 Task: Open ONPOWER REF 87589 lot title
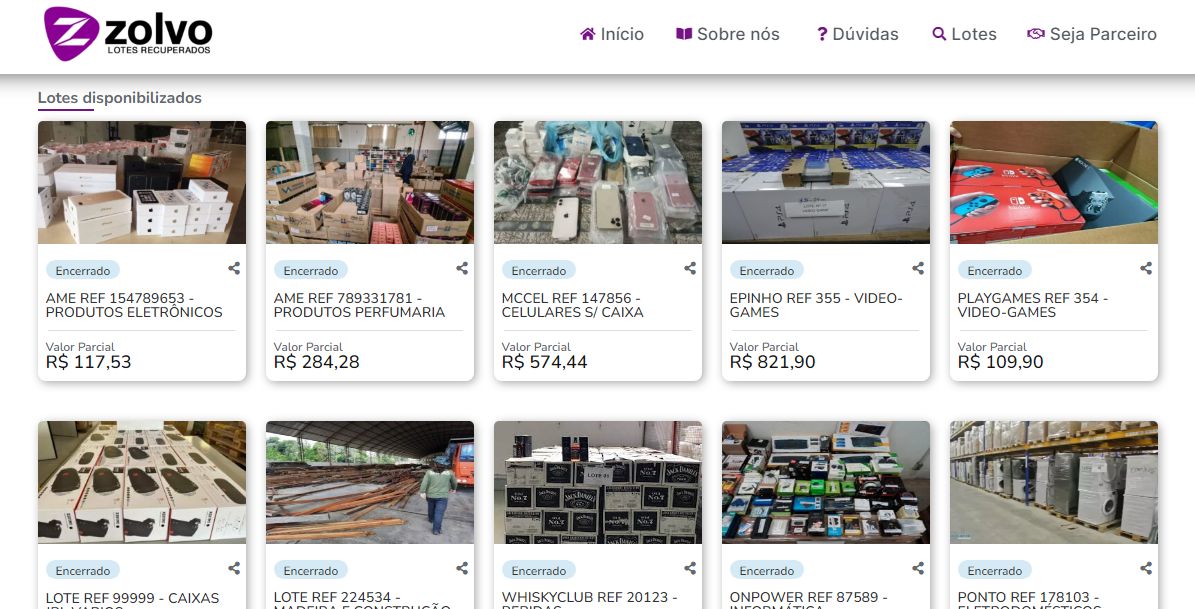808,599
